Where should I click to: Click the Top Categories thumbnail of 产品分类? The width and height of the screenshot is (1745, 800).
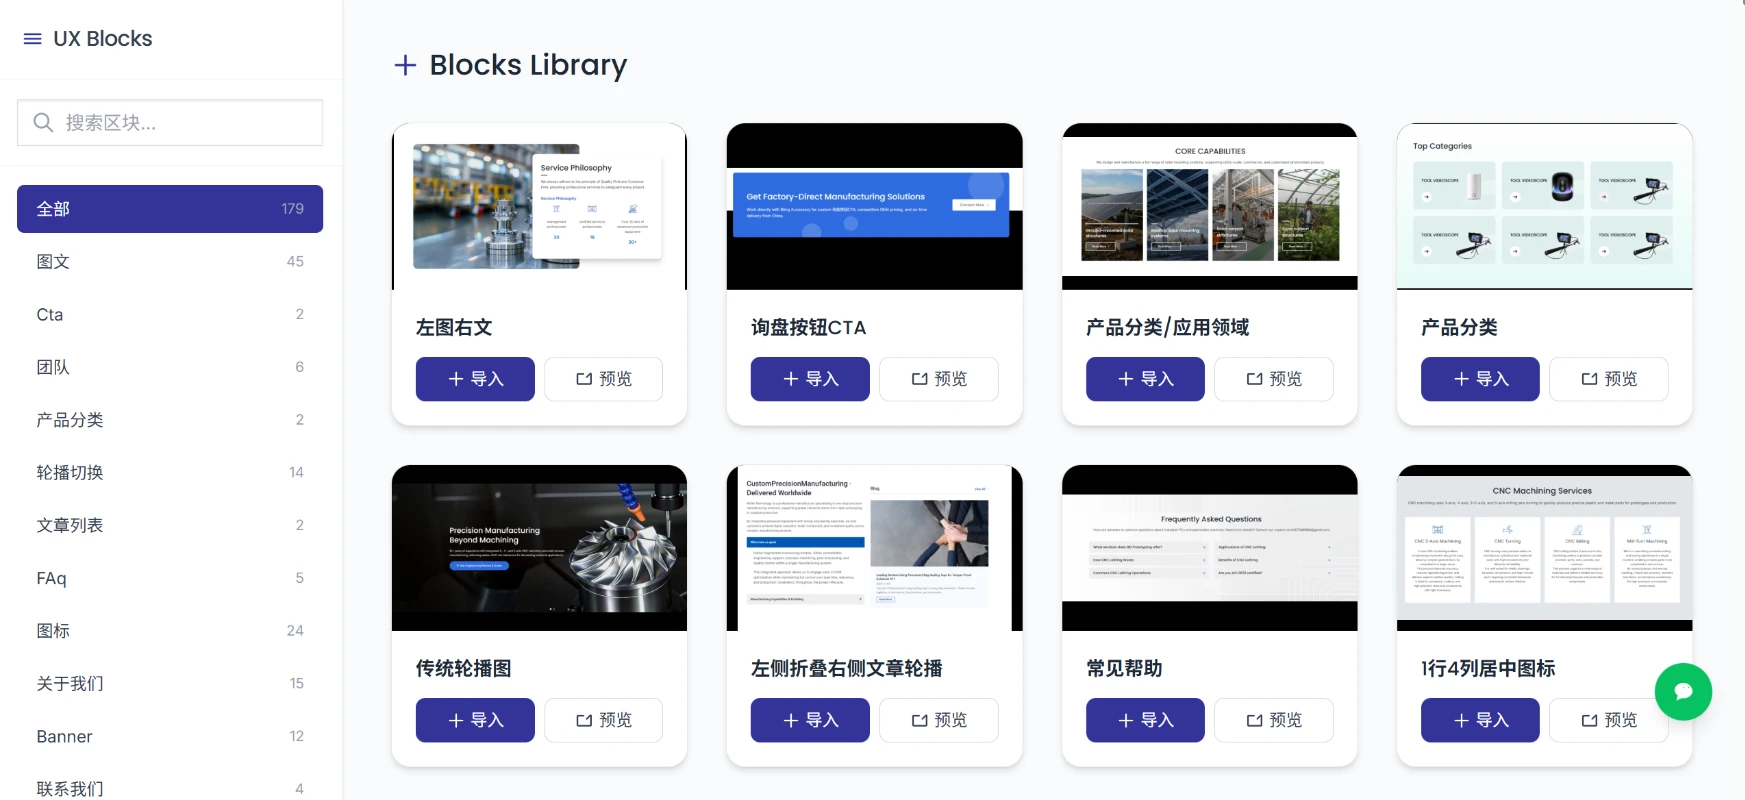click(x=1544, y=207)
